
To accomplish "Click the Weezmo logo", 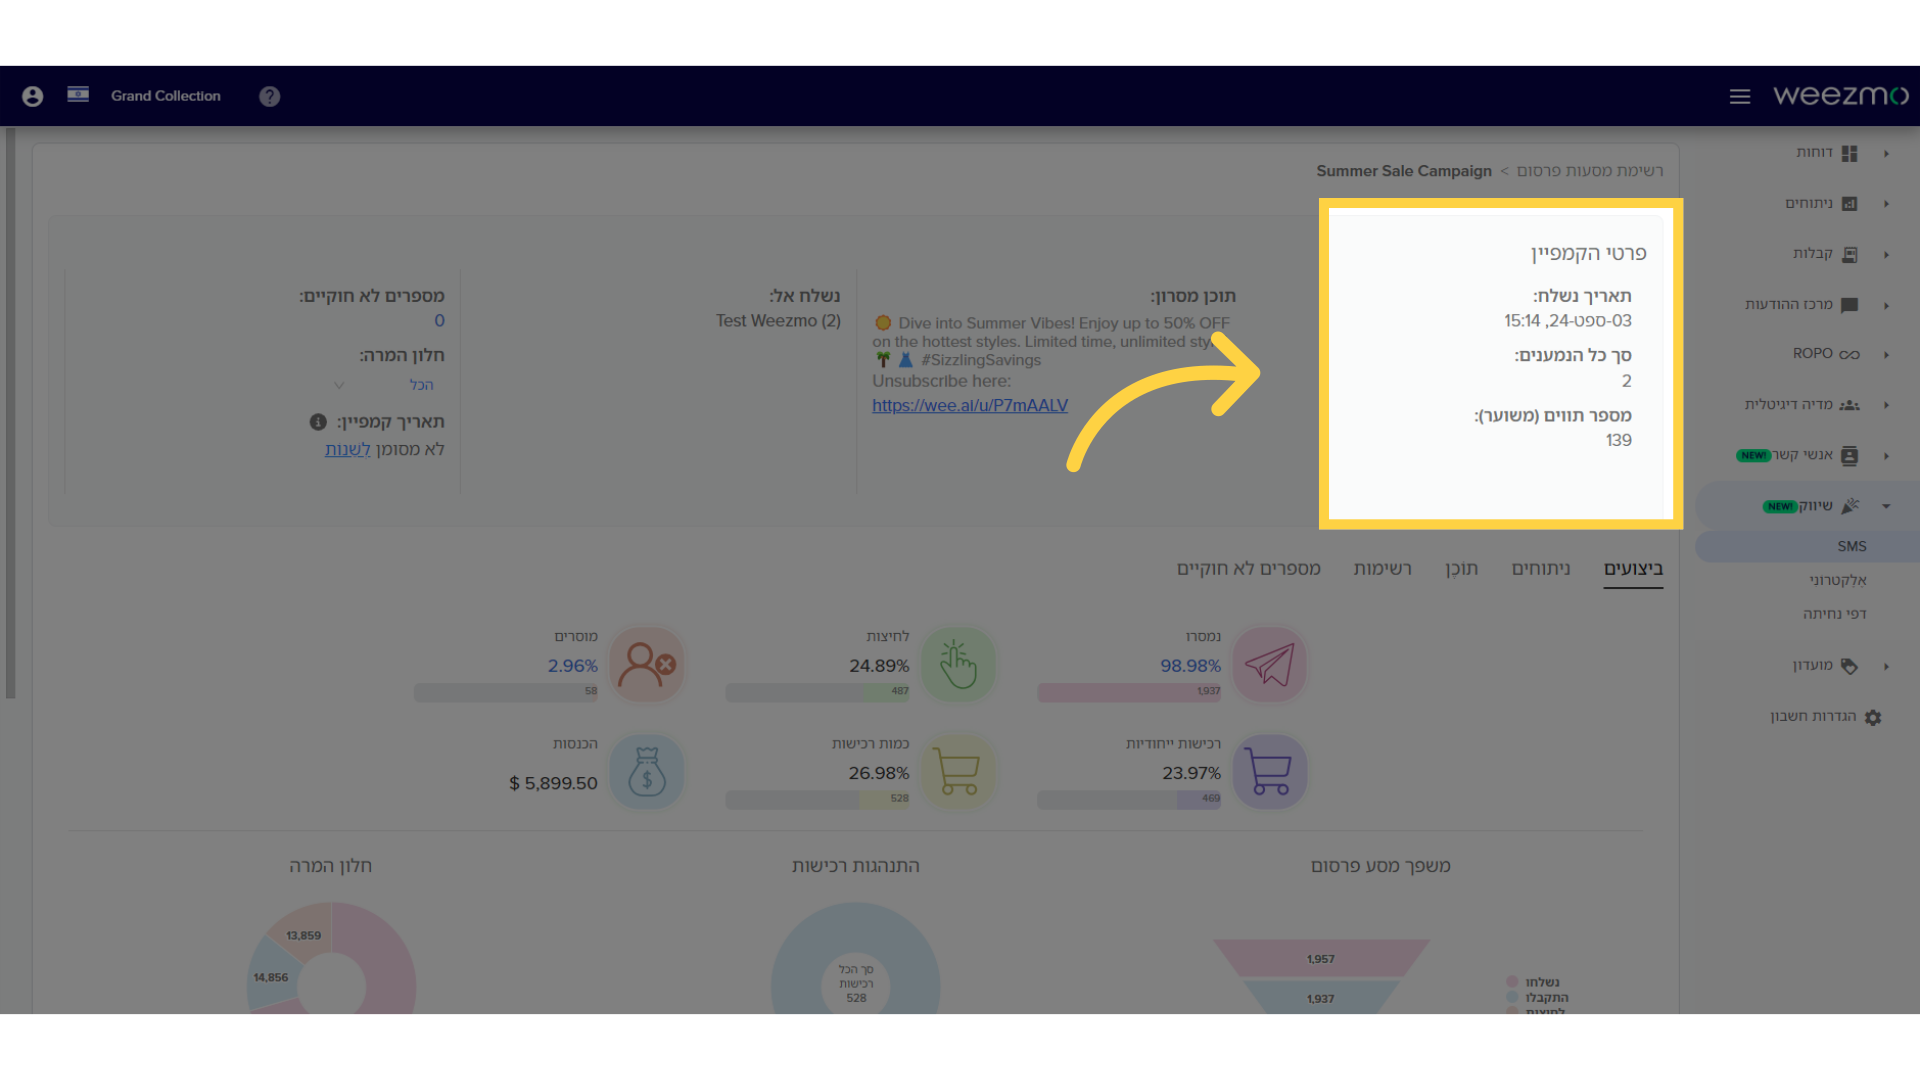I will pyautogui.click(x=1841, y=95).
